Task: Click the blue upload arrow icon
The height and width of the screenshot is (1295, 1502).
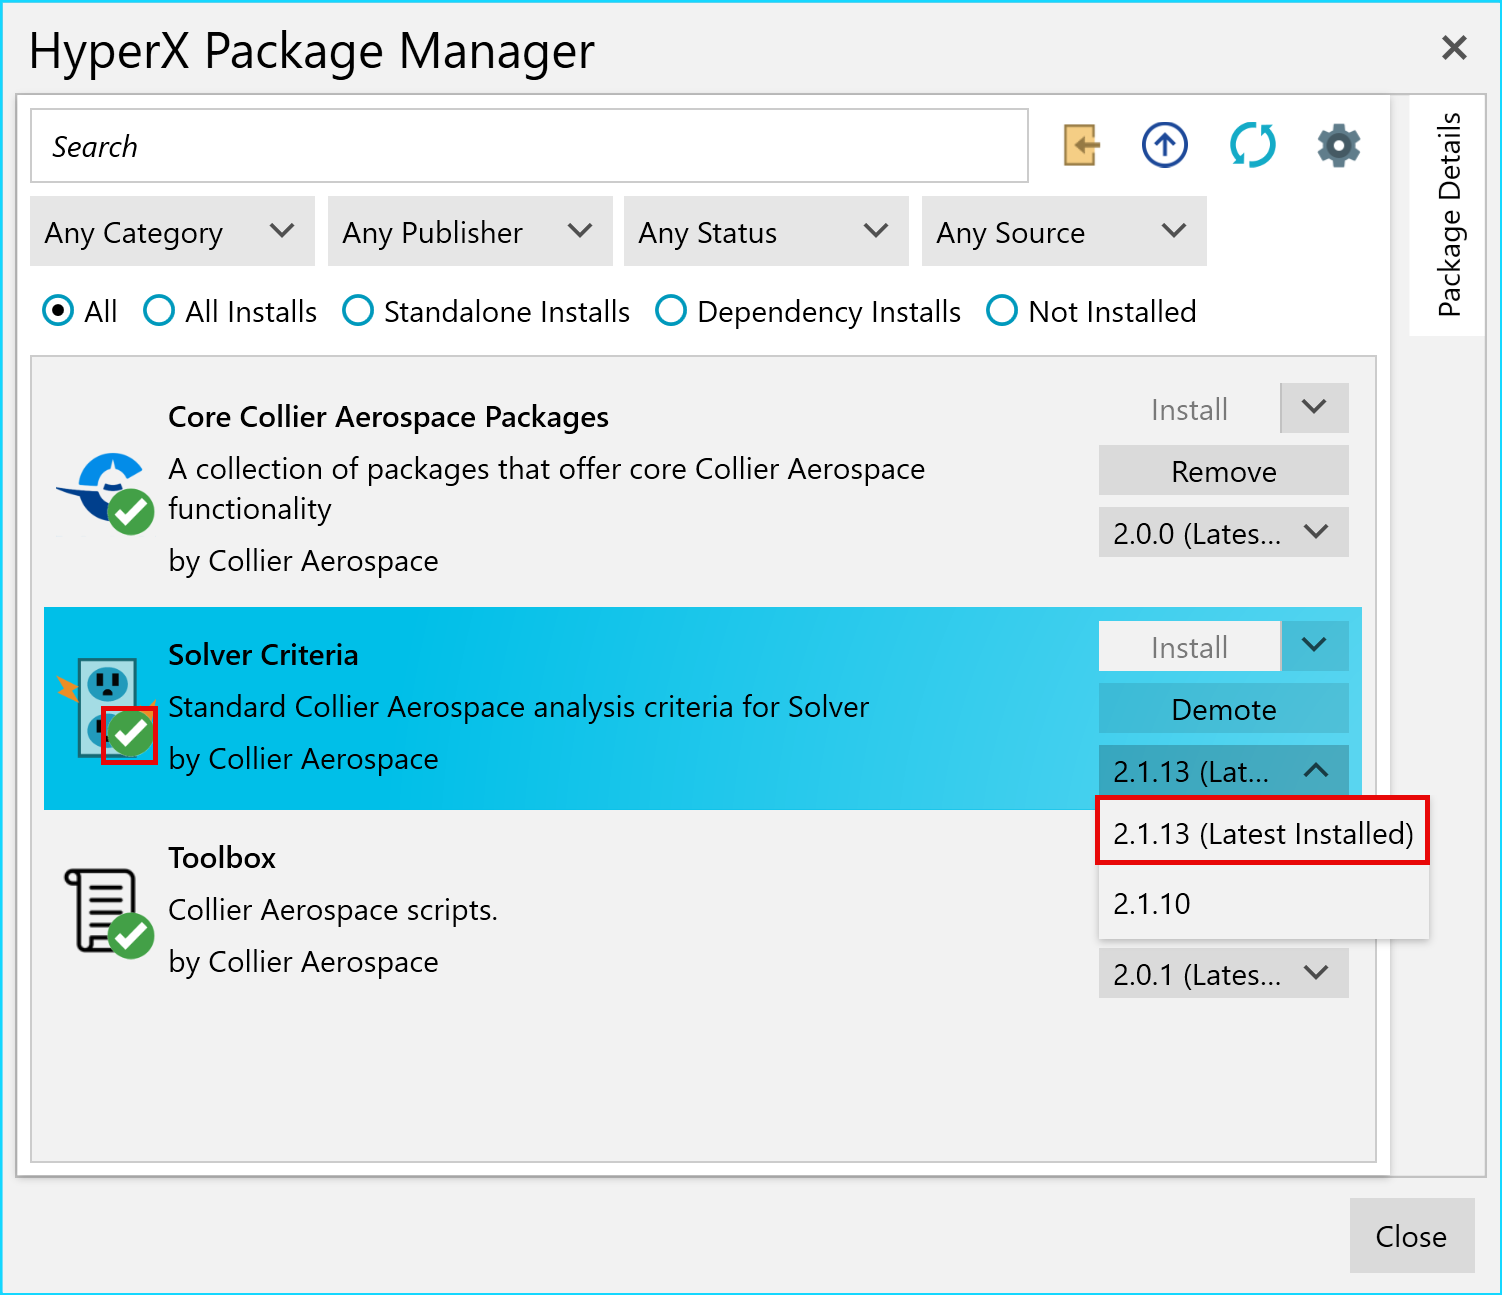Action: tap(1165, 146)
